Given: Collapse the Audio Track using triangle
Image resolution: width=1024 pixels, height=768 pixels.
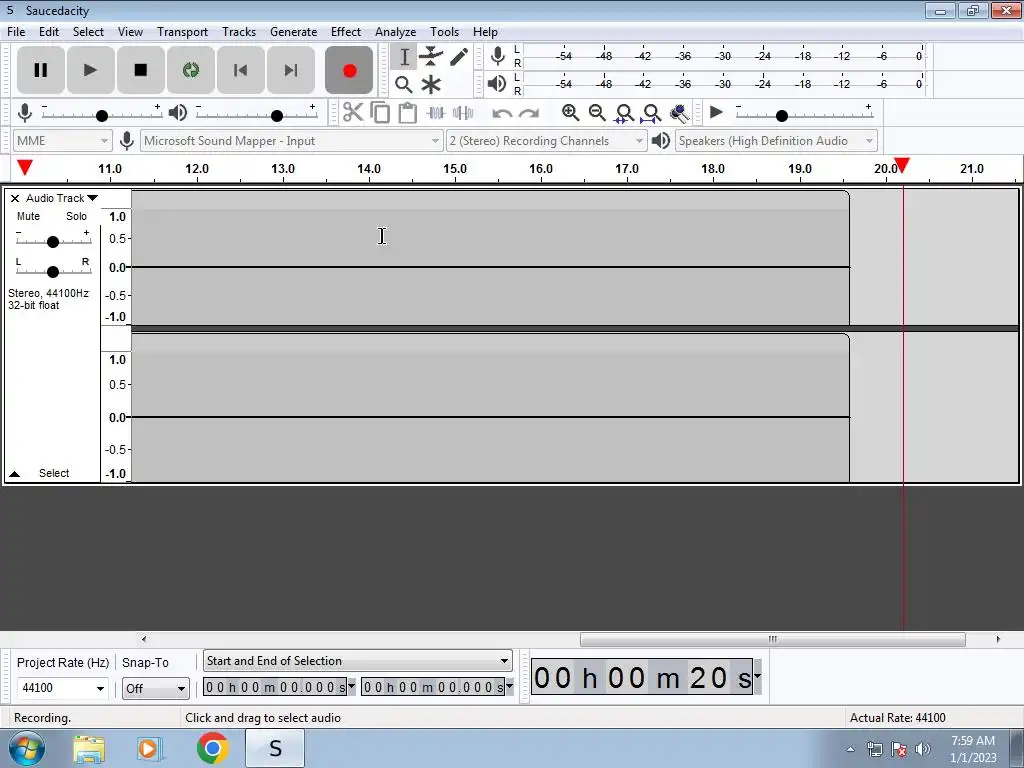Looking at the screenshot, I should click(x=14, y=473).
